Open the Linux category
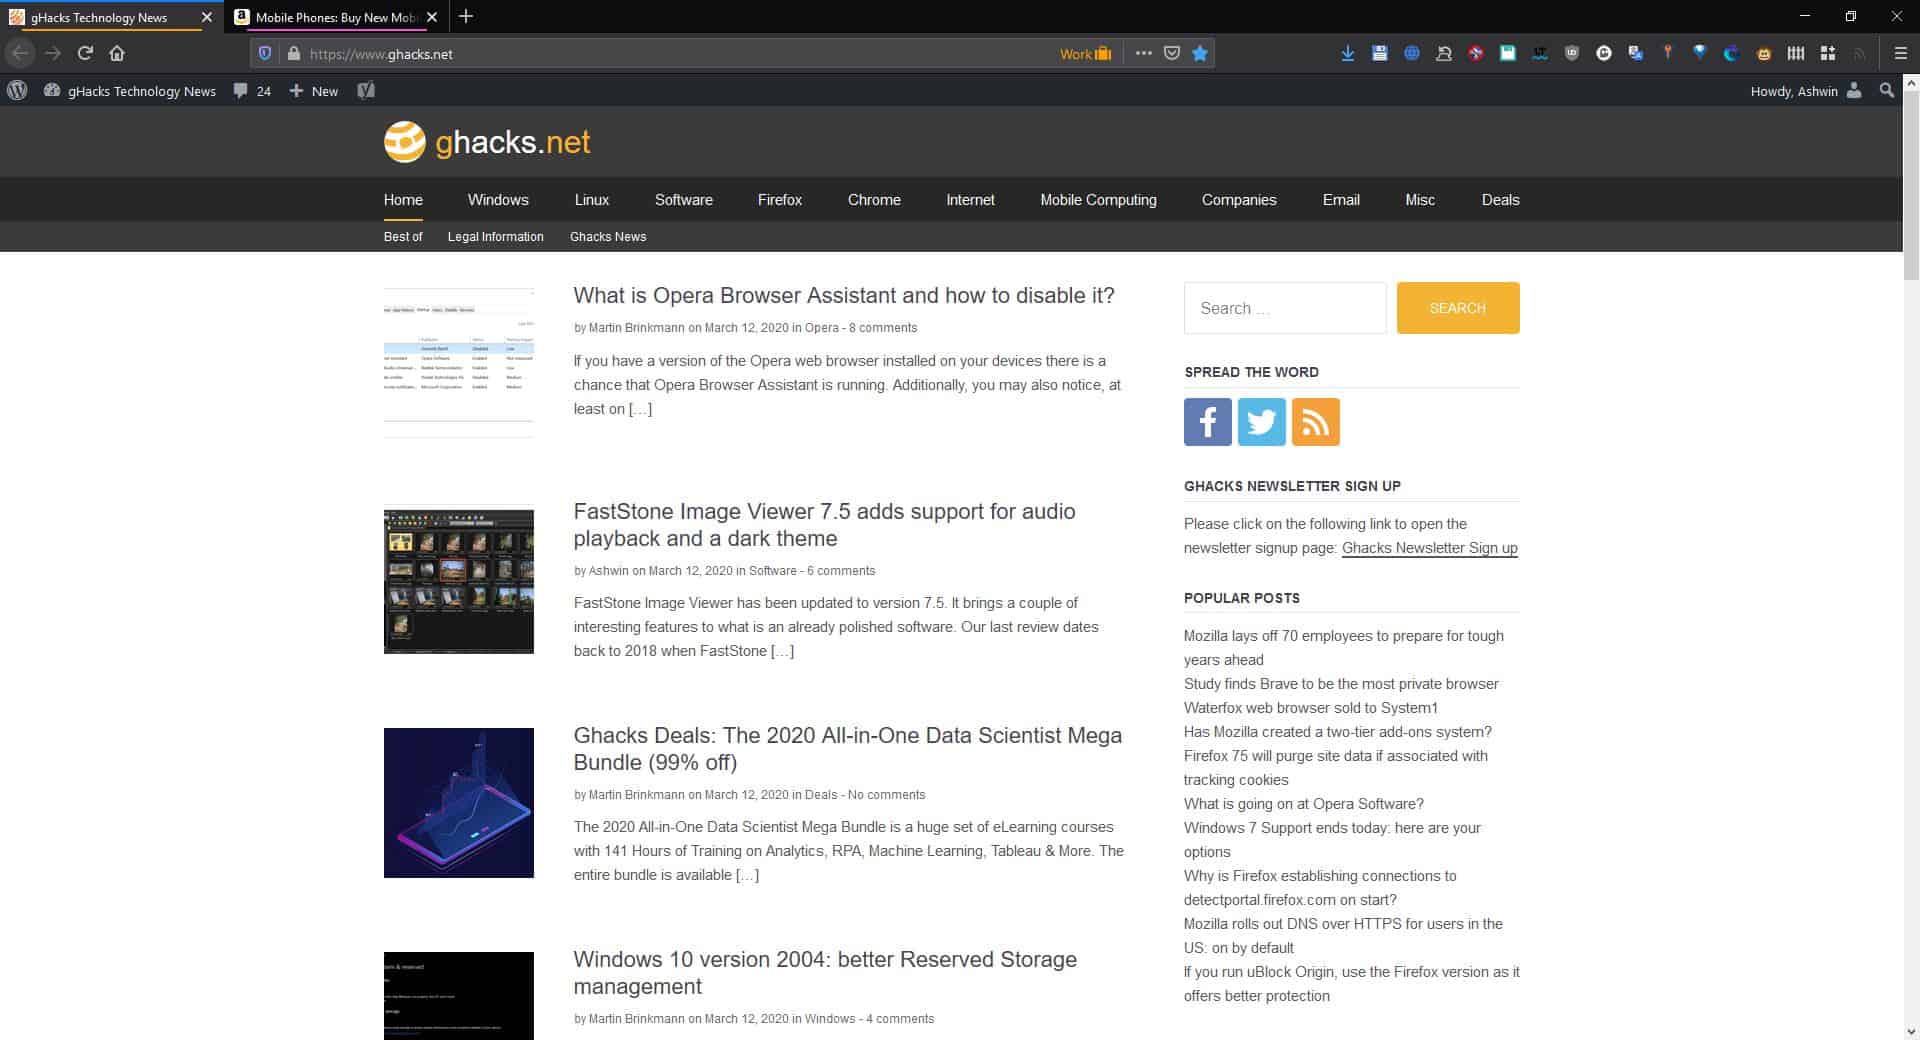The image size is (1920, 1040). pos(592,200)
